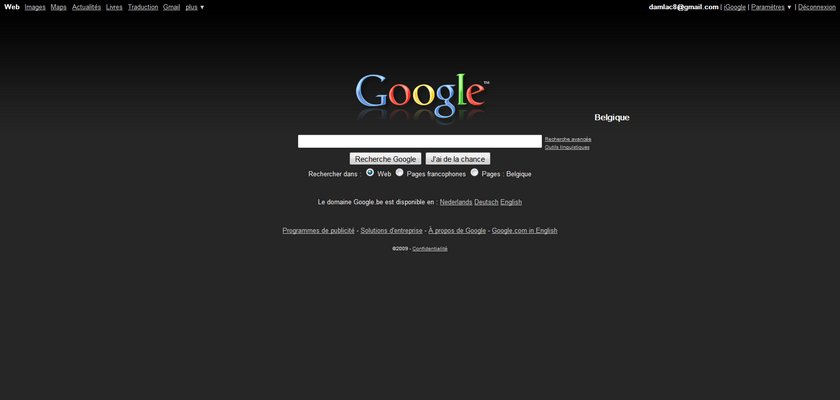The image size is (840, 400).
Task: Focus the Google search input field
Action: point(419,141)
